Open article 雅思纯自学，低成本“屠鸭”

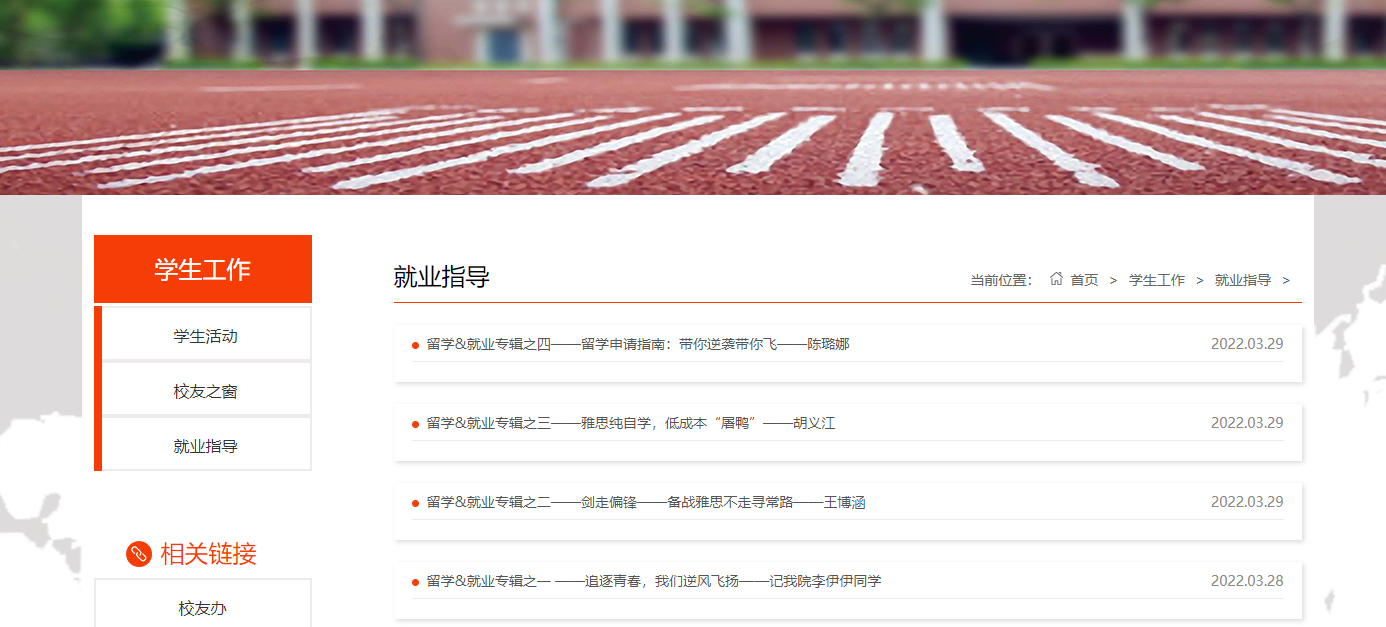pos(631,423)
